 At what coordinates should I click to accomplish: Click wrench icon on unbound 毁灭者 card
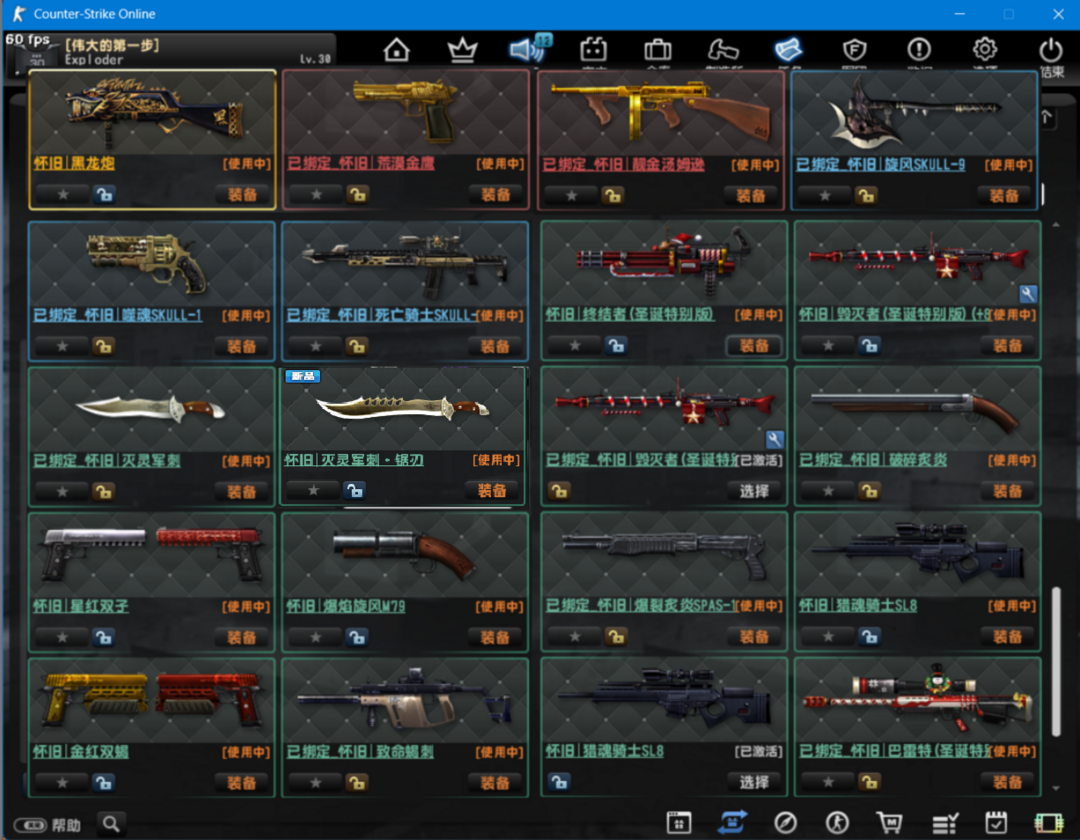pos(1028,294)
